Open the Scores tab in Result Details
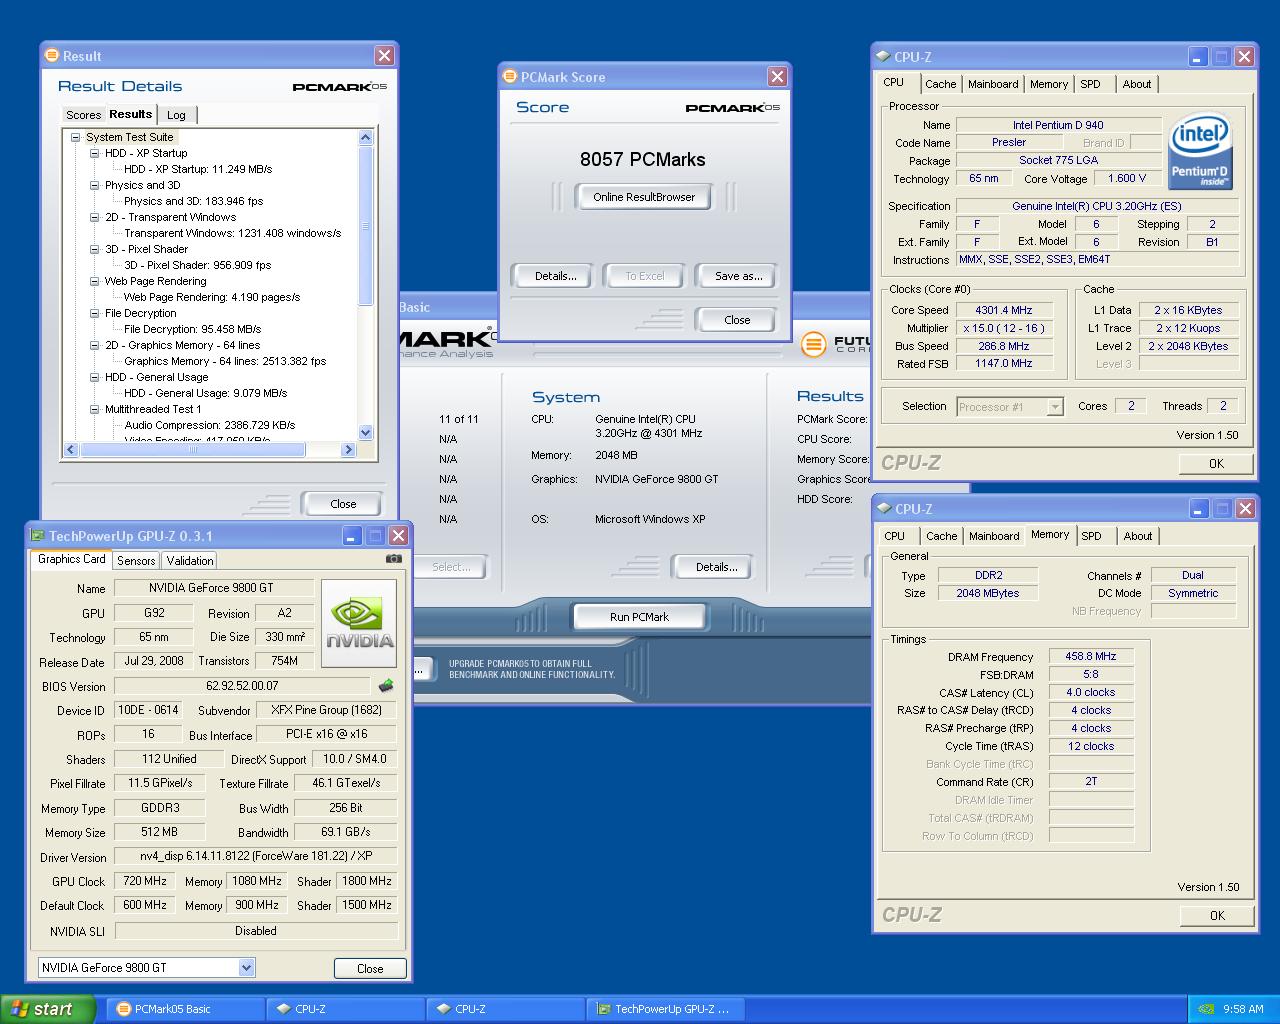 coord(83,115)
